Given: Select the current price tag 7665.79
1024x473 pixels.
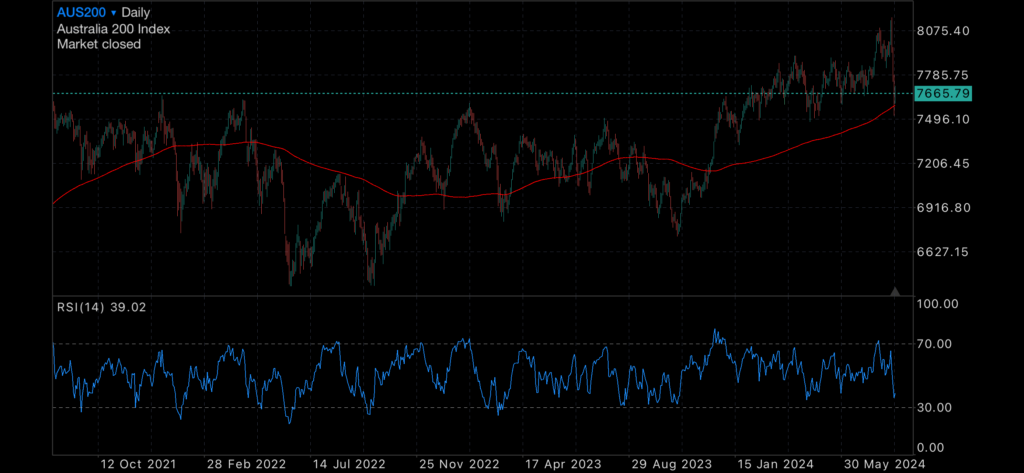Looking at the screenshot, I should click(943, 93).
